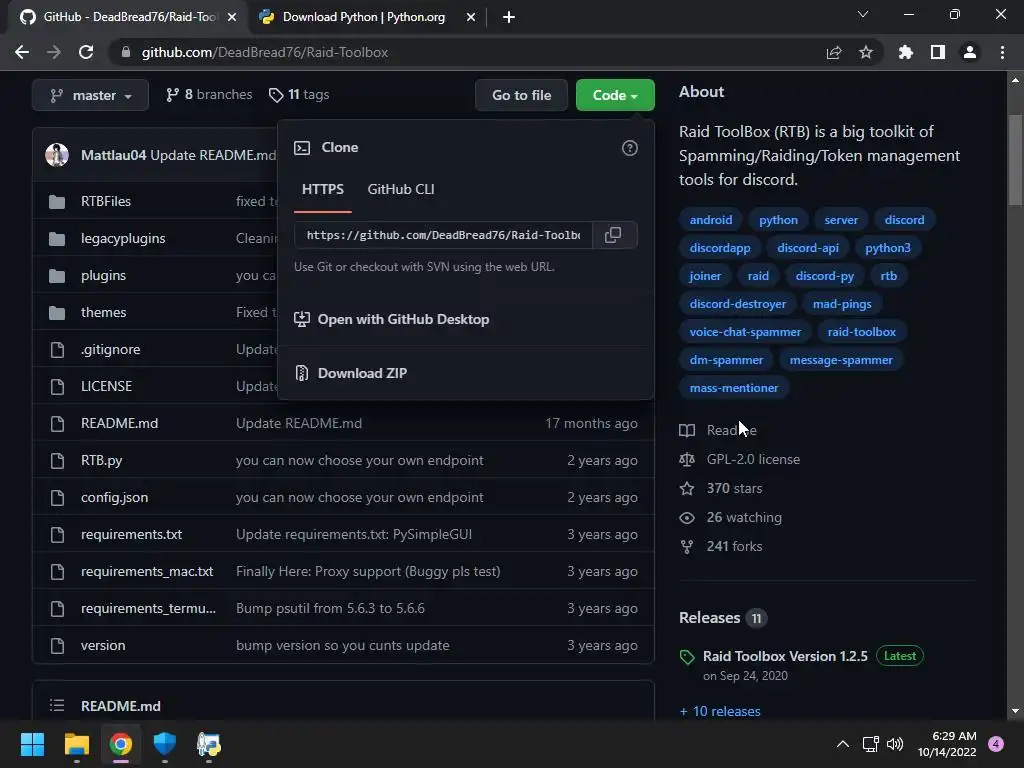Close the Download Python tab
The width and height of the screenshot is (1024, 768).
(x=471, y=17)
